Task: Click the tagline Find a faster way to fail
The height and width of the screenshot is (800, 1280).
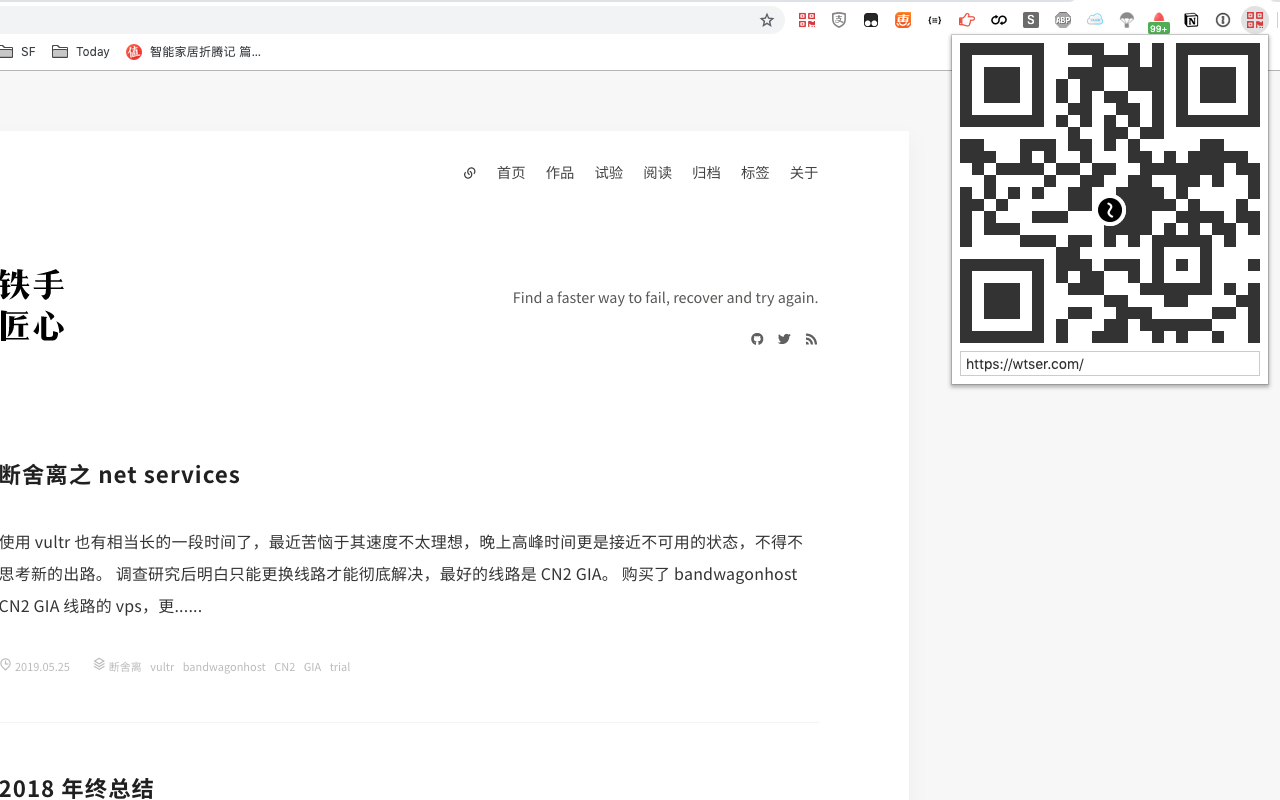Action: [x=665, y=298]
